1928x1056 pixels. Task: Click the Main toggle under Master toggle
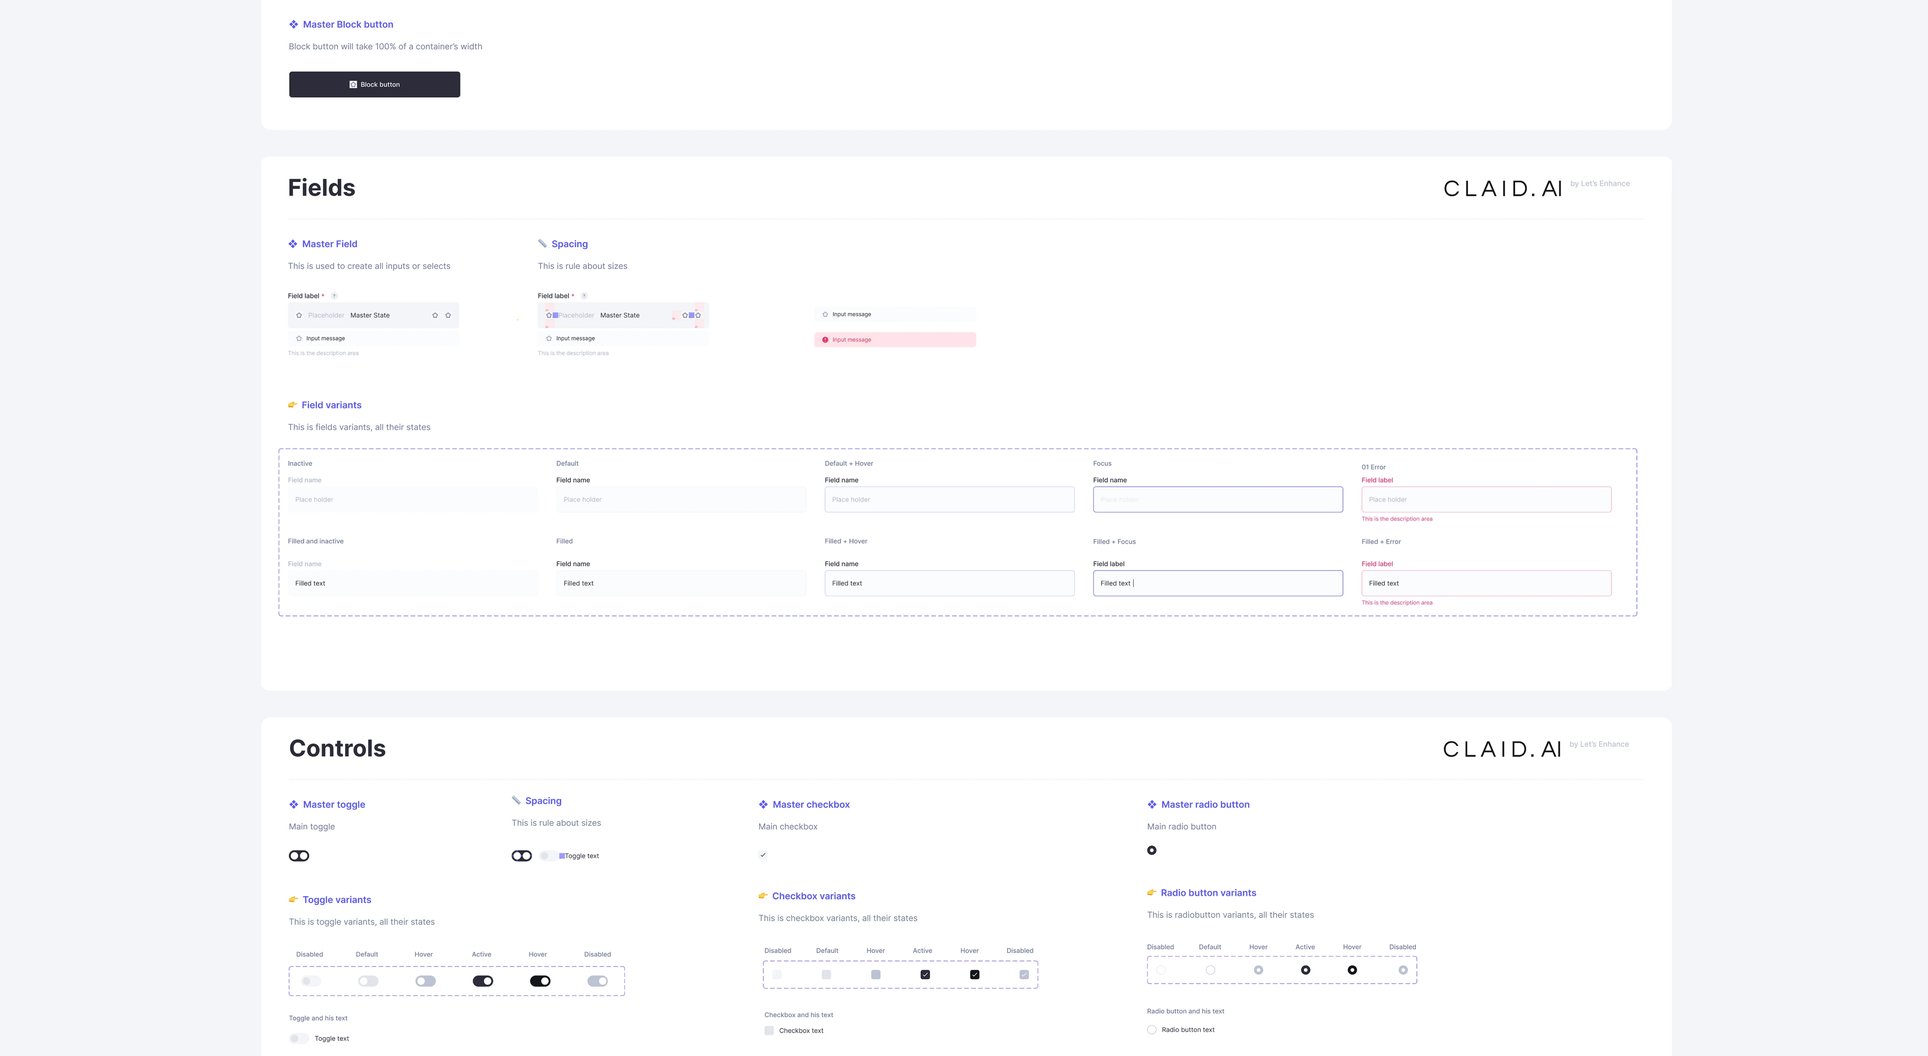(x=299, y=856)
